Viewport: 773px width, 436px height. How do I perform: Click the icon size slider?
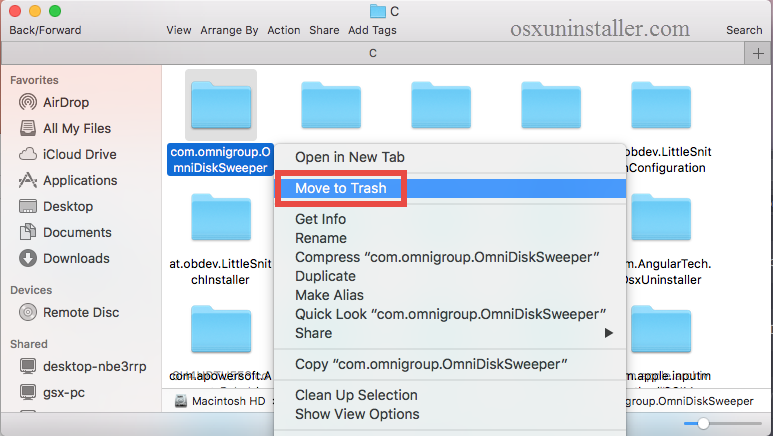[723, 423]
